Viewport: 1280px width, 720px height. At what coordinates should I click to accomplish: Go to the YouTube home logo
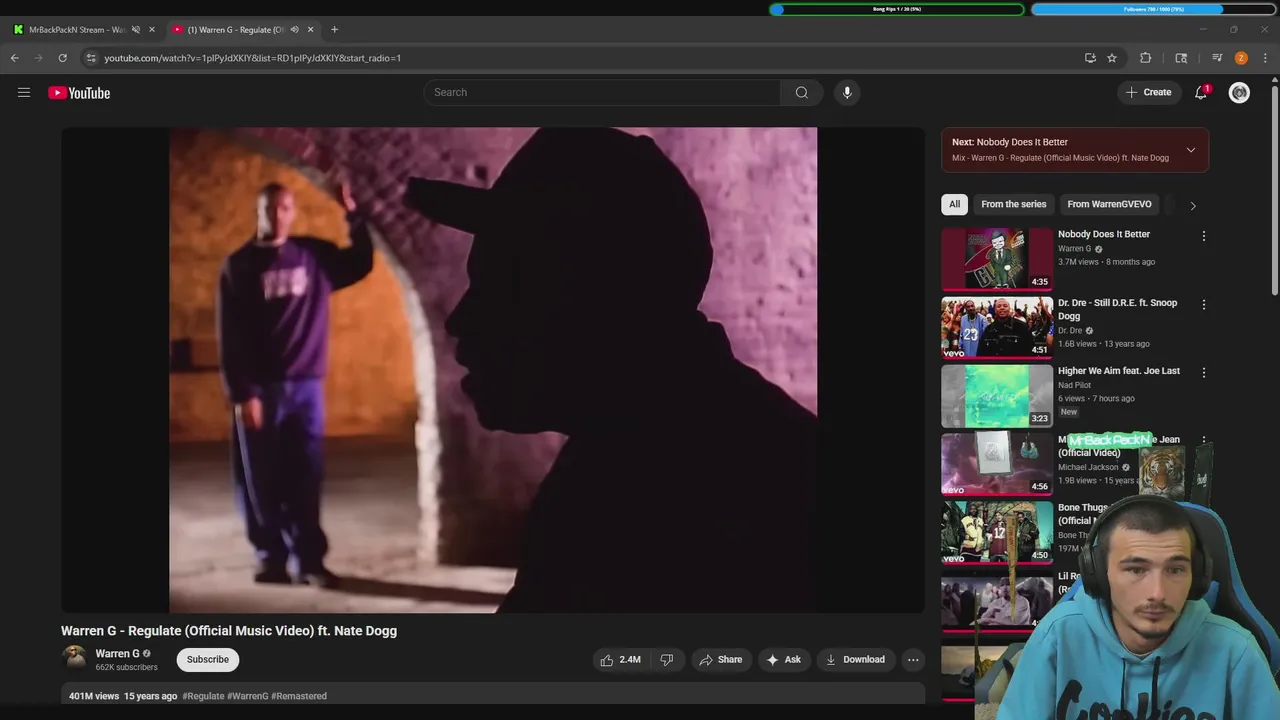tap(79, 93)
